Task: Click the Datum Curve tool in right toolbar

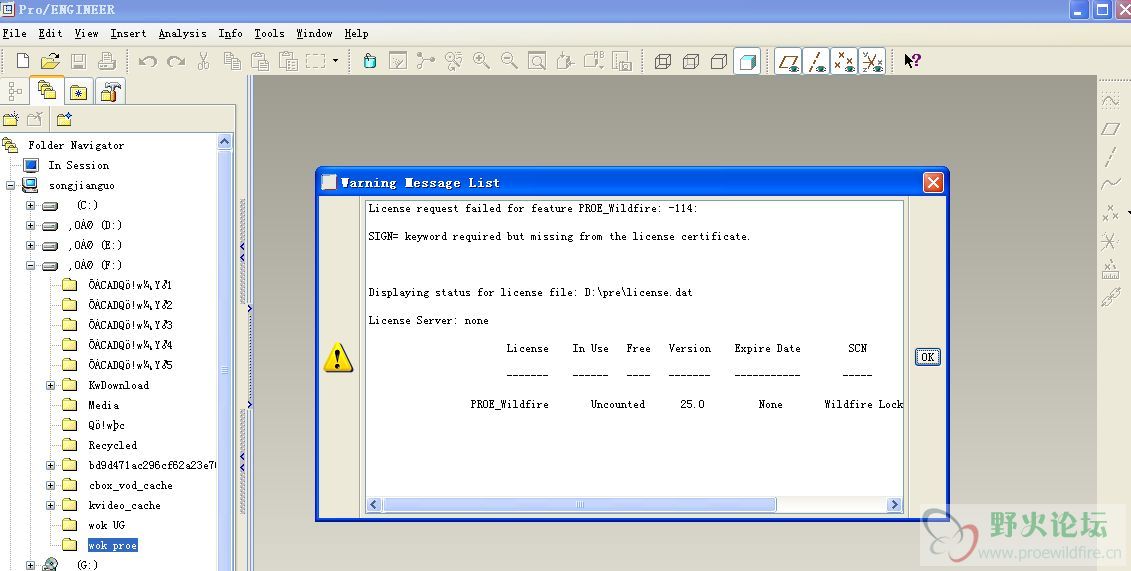Action: point(1111,184)
